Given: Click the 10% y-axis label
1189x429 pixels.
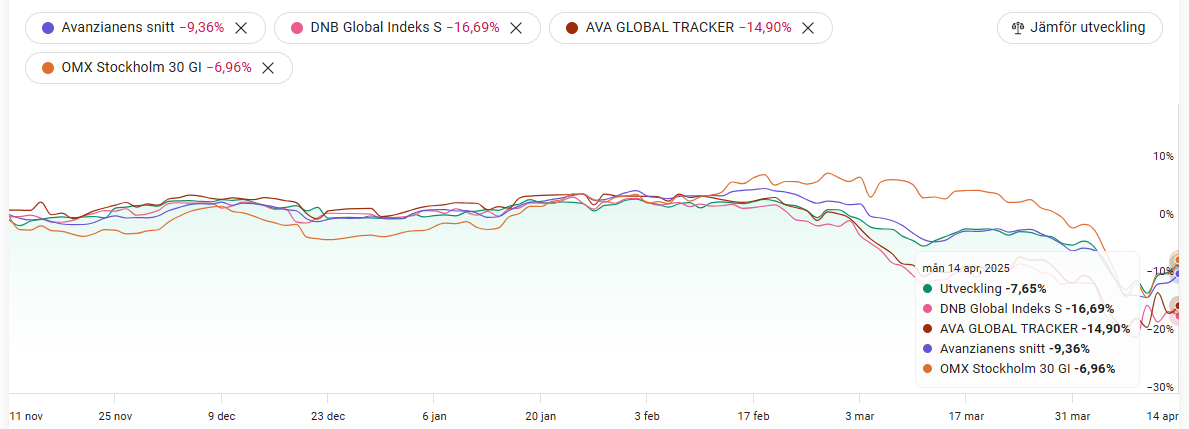Looking at the screenshot, I should point(1163,156).
